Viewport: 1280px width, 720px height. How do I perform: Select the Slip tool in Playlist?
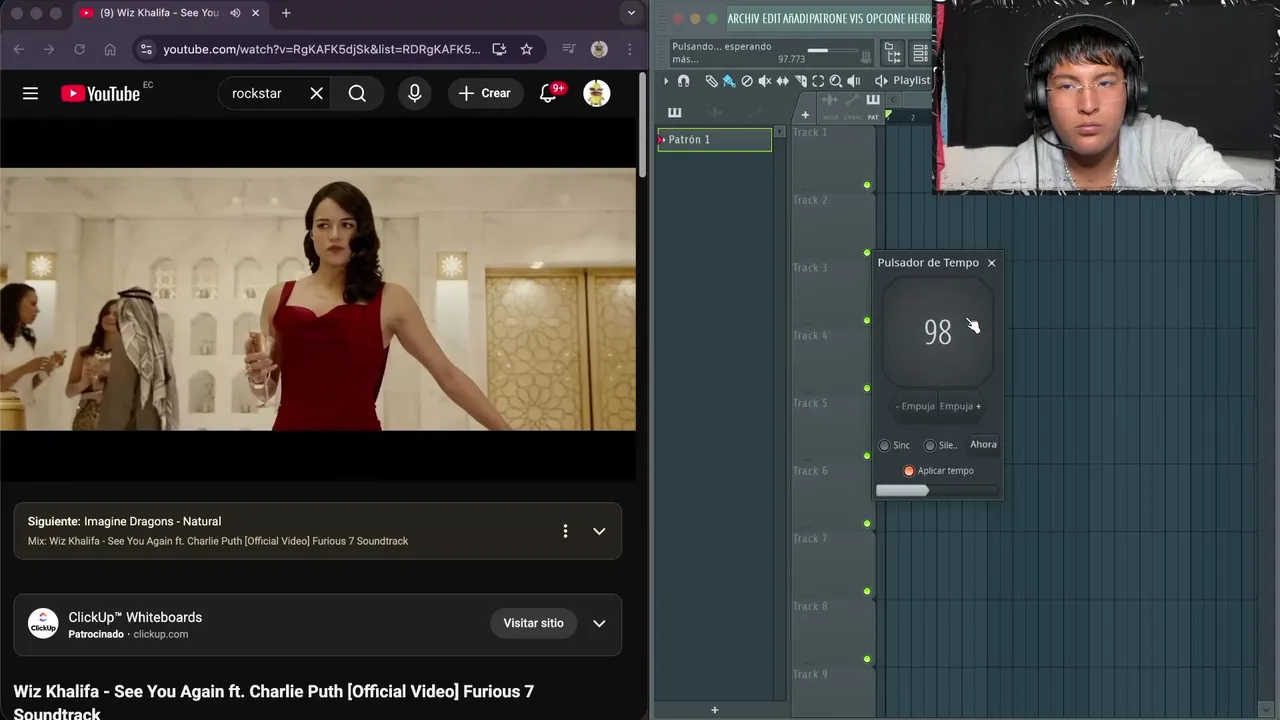click(x=783, y=81)
